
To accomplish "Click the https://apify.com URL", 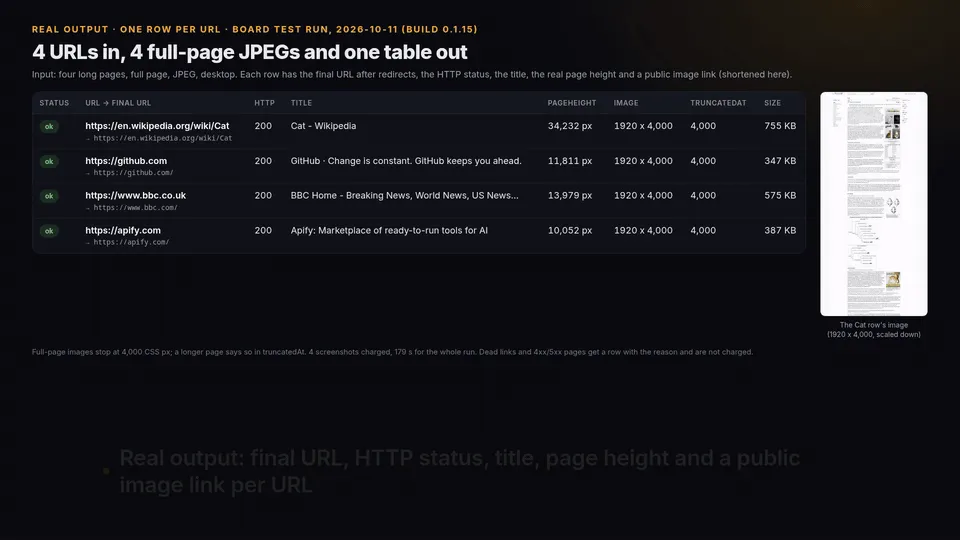I will click(x=122, y=230).
